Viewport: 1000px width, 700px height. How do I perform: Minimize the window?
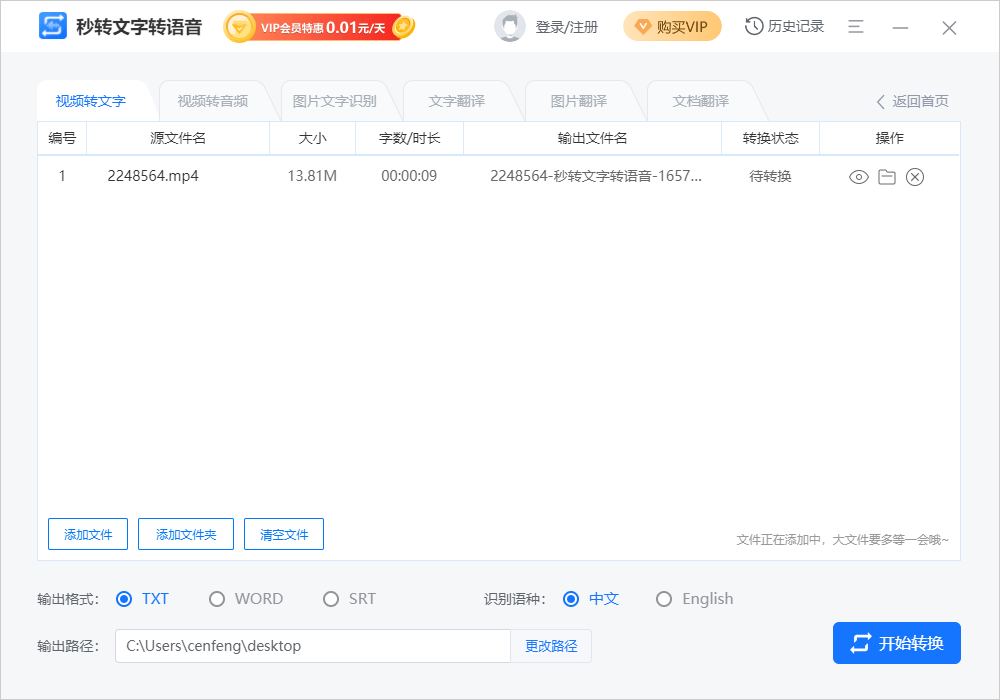point(900,27)
